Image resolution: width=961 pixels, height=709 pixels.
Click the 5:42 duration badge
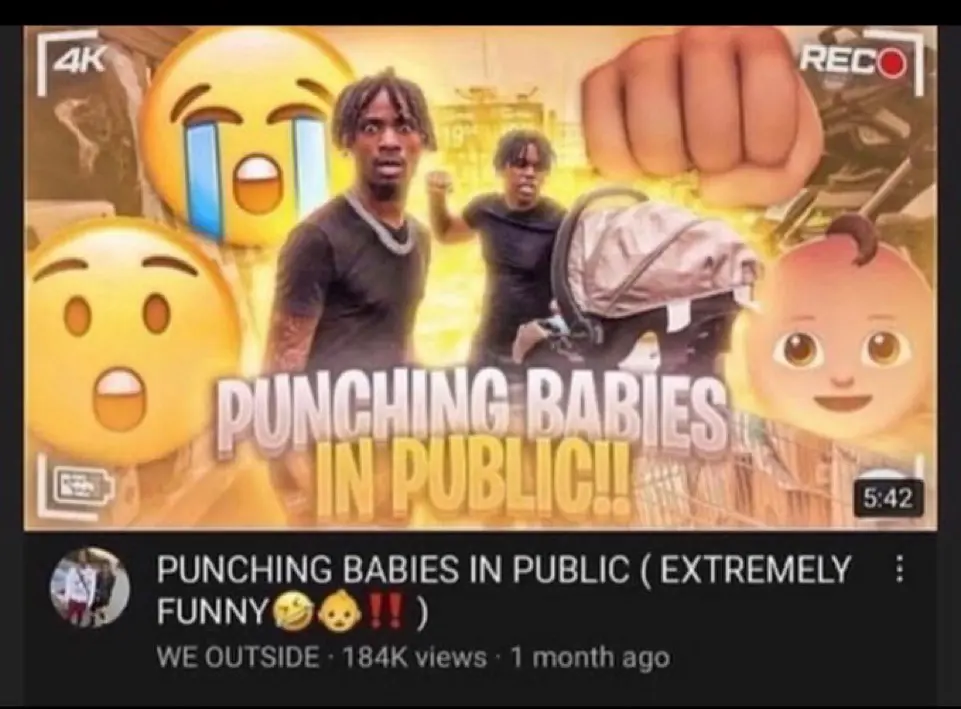pyautogui.click(x=887, y=498)
